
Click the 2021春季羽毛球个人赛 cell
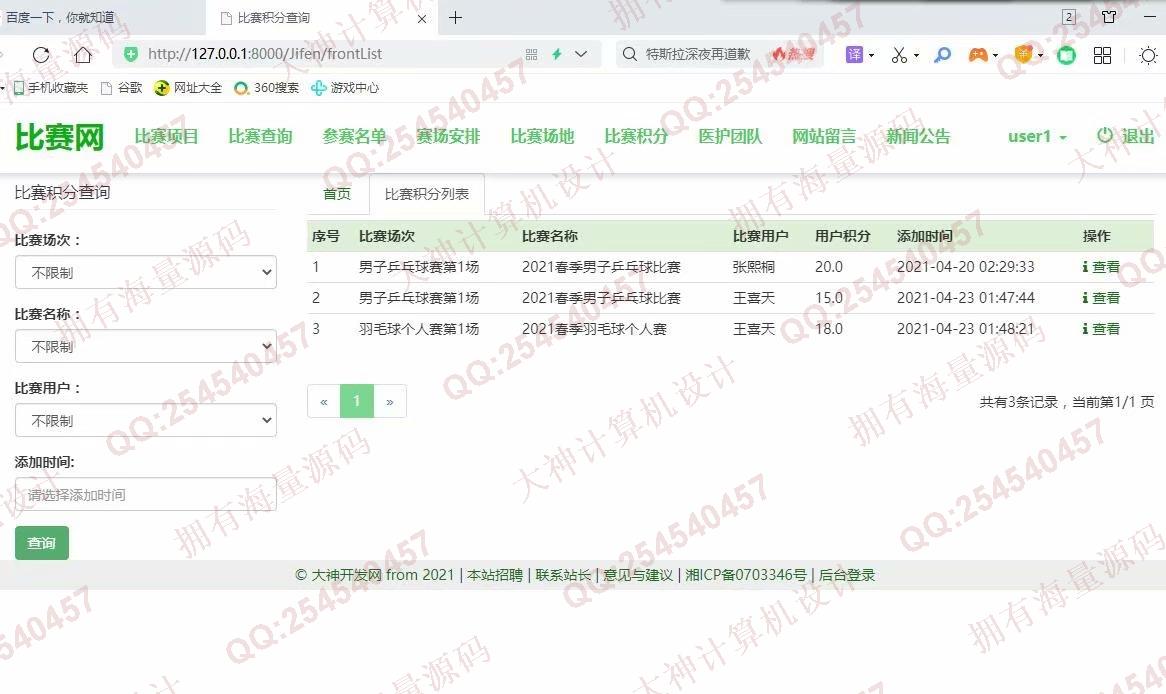594,329
